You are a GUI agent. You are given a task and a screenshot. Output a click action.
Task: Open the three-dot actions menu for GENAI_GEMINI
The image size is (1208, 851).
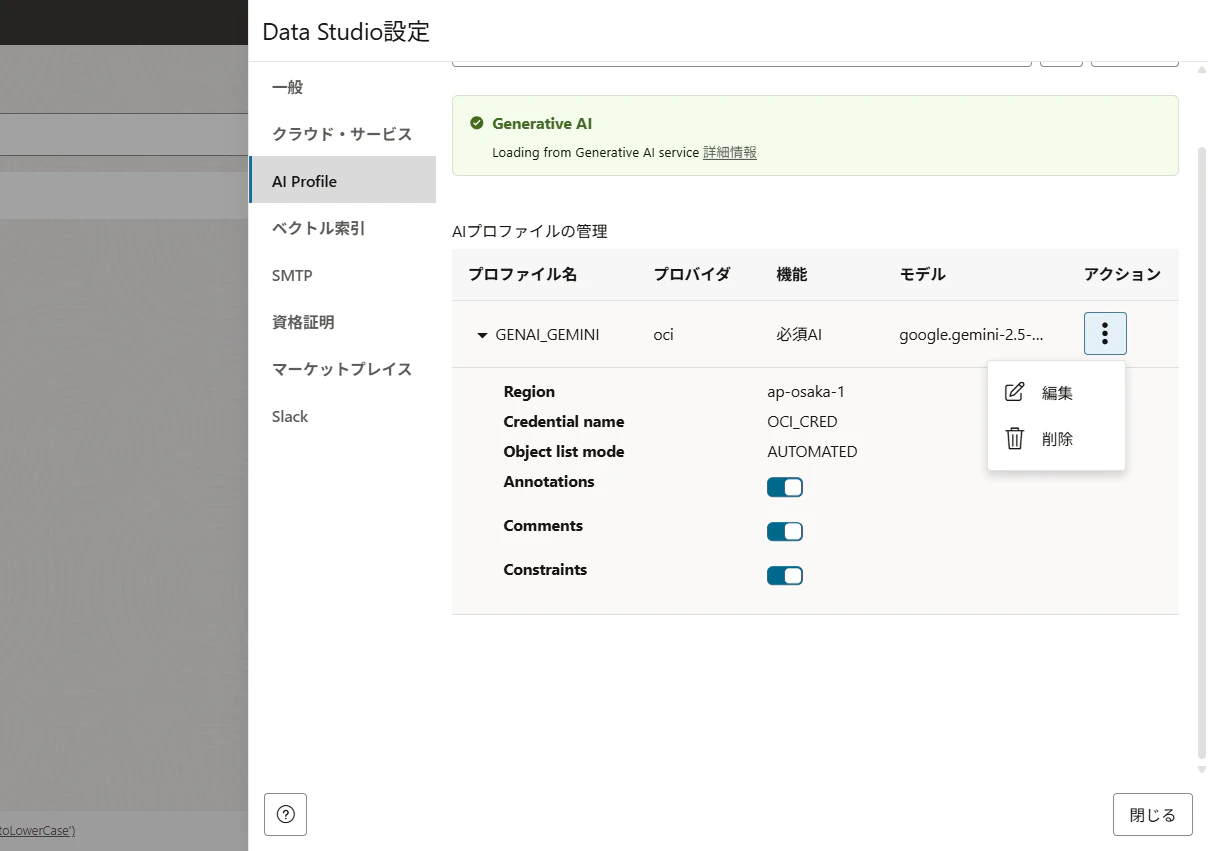(1105, 333)
